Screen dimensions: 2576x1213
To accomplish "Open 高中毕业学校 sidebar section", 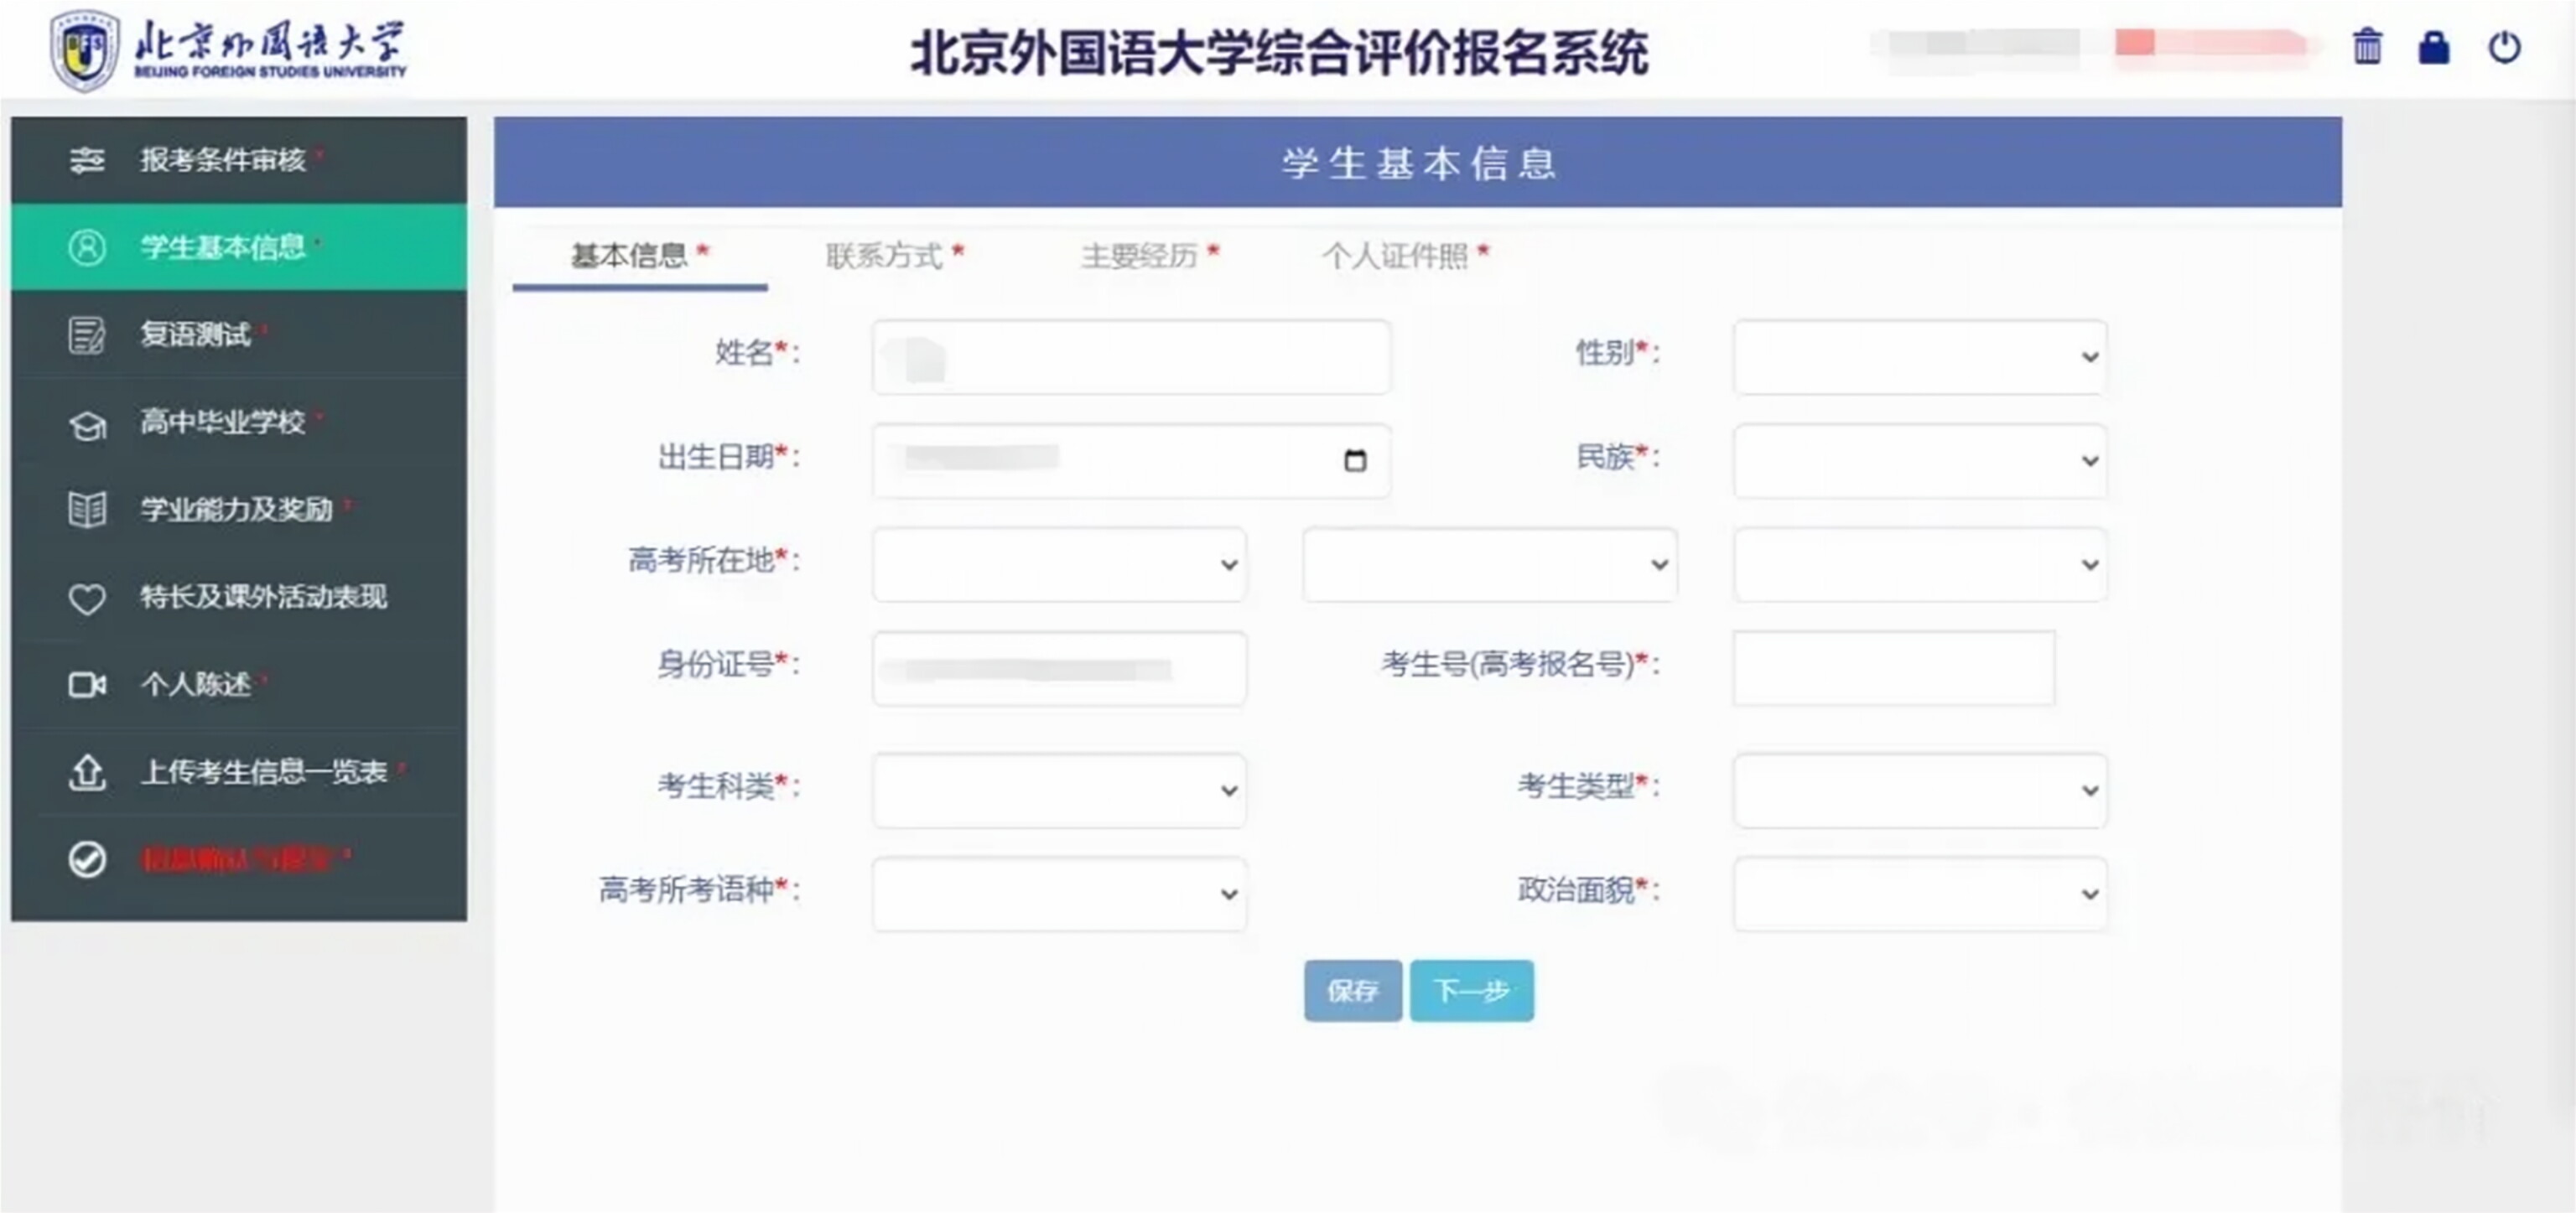I will [x=239, y=422].
